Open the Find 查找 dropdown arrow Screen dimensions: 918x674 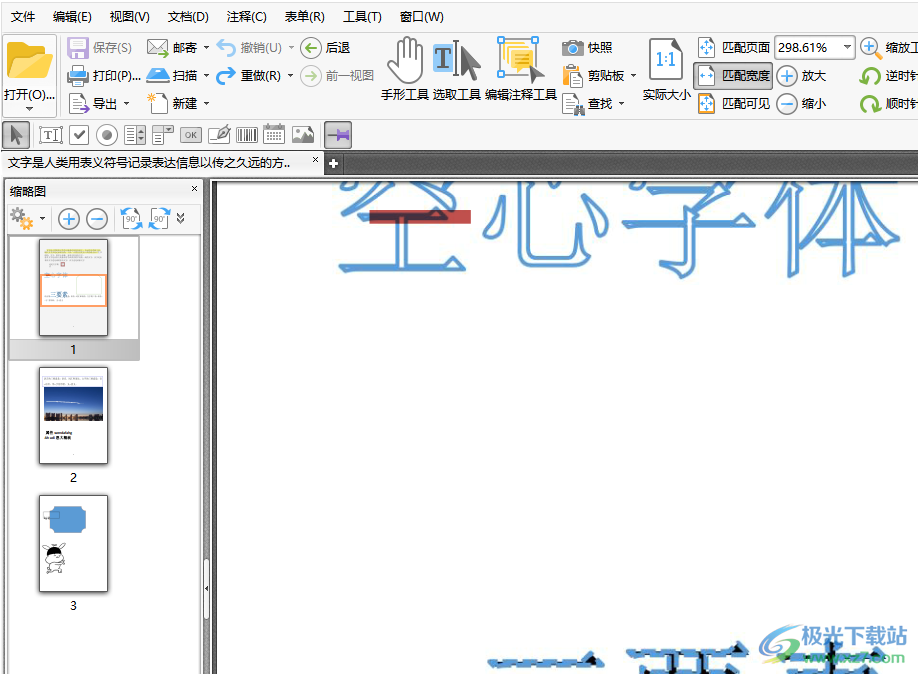pyautogui.click(x=621, y=104)
